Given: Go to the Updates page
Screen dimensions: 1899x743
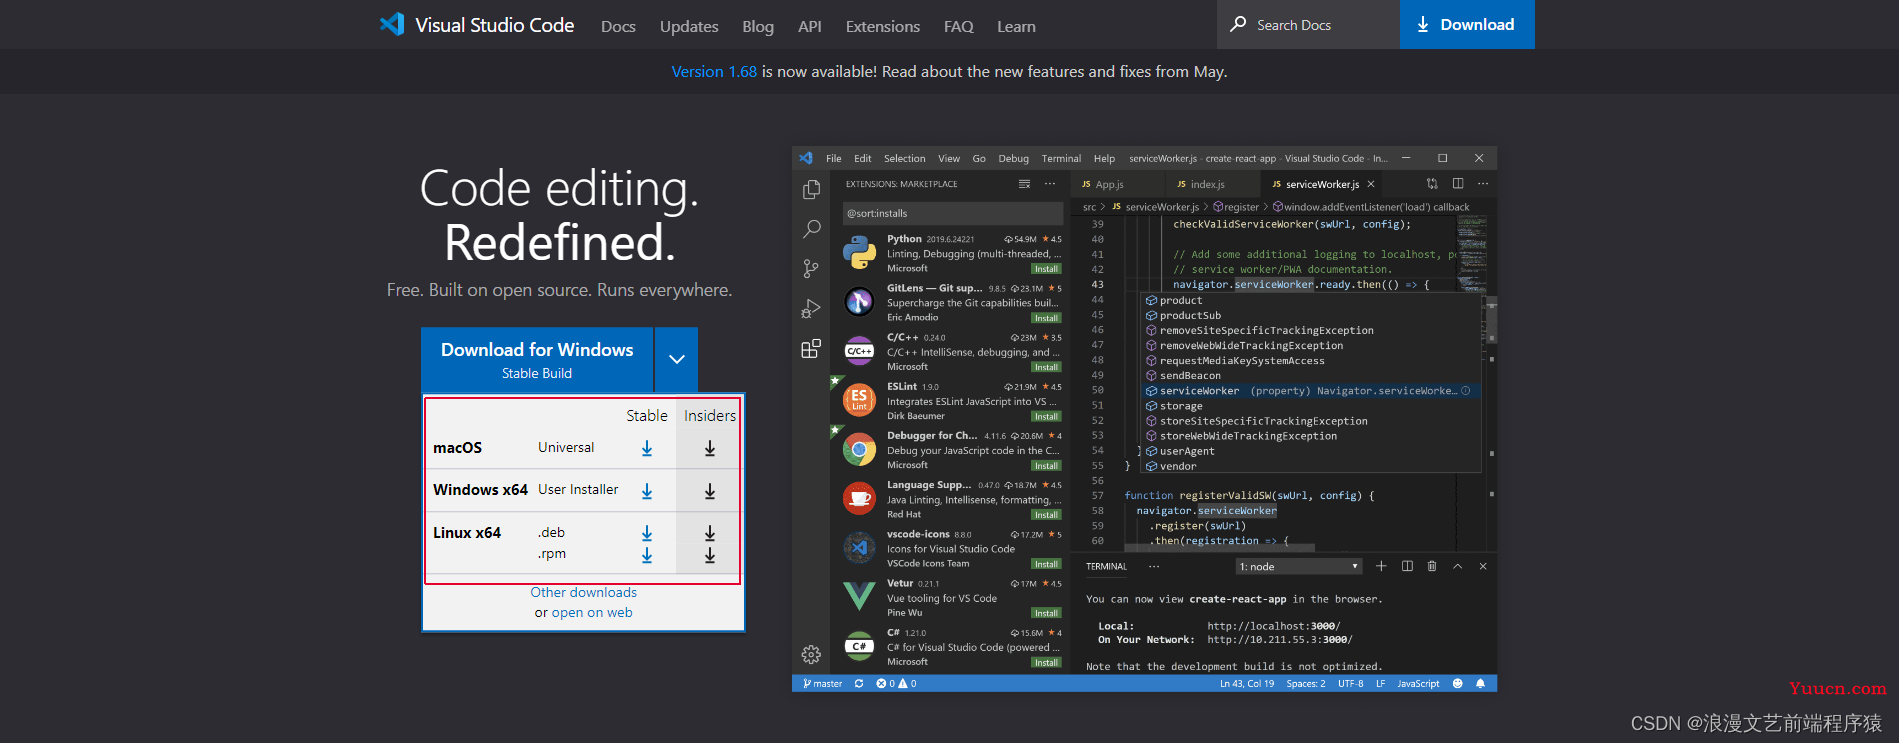Looking at the screenshot, I should [x=689, y=27].
